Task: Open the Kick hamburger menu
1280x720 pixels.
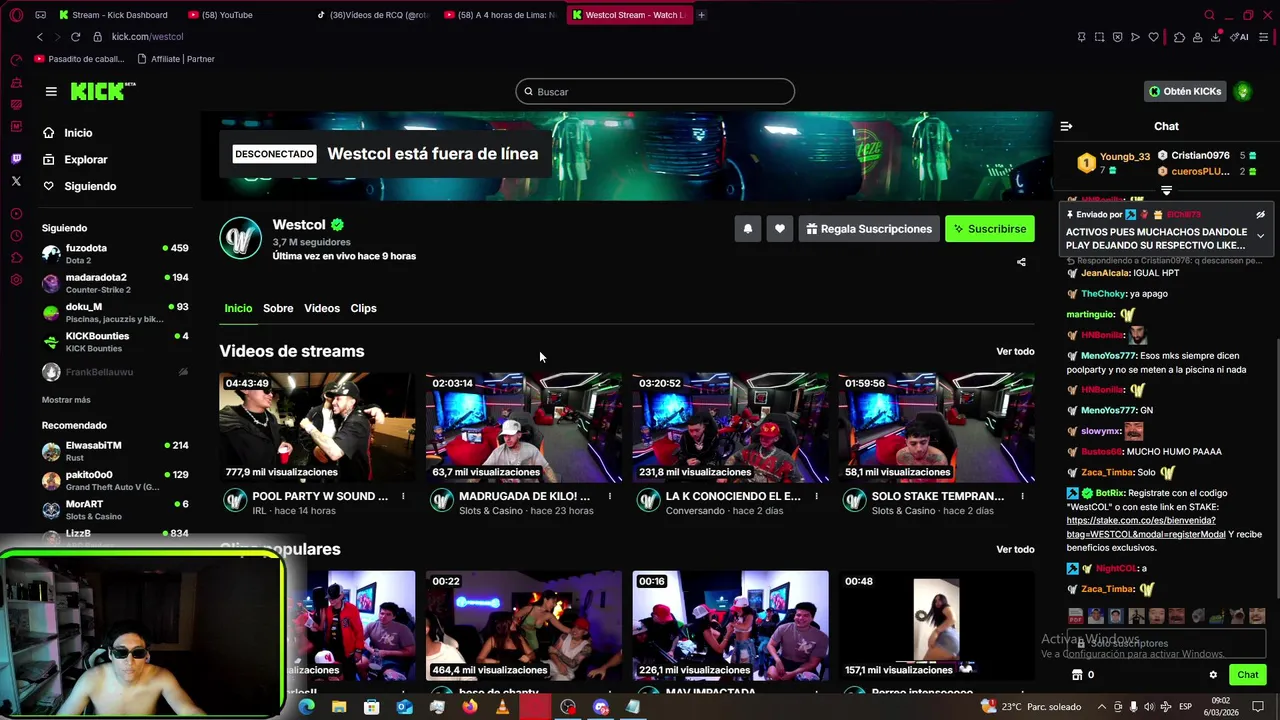Action: 51,91
